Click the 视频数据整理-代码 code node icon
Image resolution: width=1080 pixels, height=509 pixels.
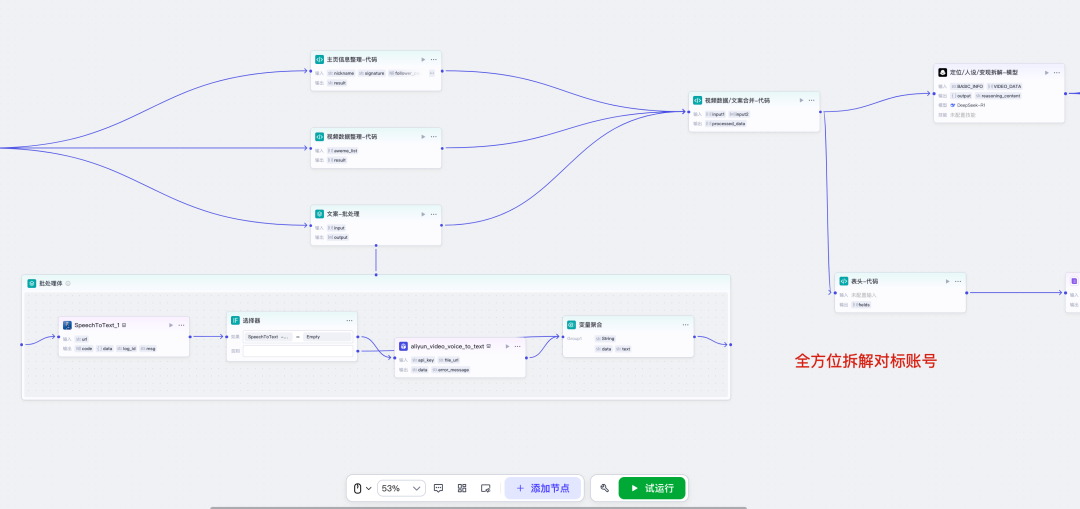[x=320, y=137]
